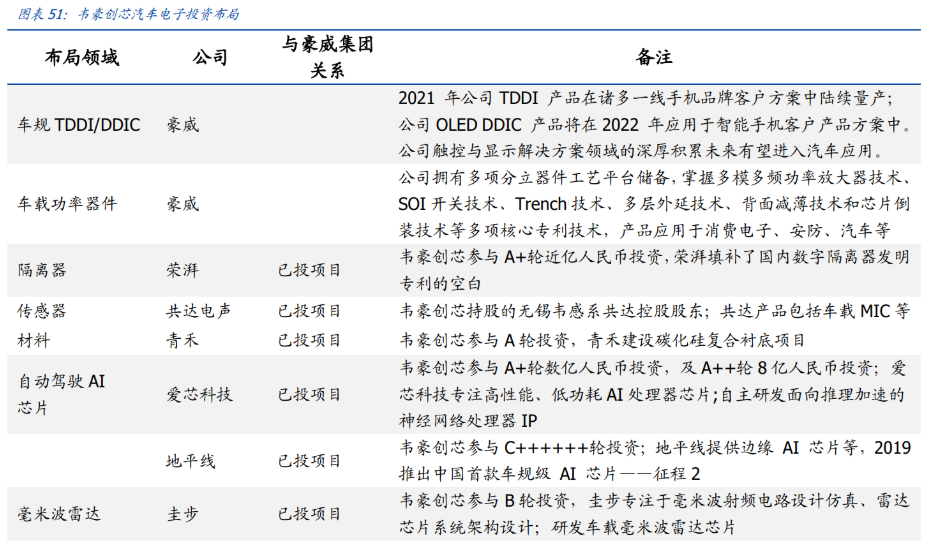Click '已投项目' in the 圭步 row
This screenshot has height=541, width=928.
pyautogui.click(x=310, y=514)
